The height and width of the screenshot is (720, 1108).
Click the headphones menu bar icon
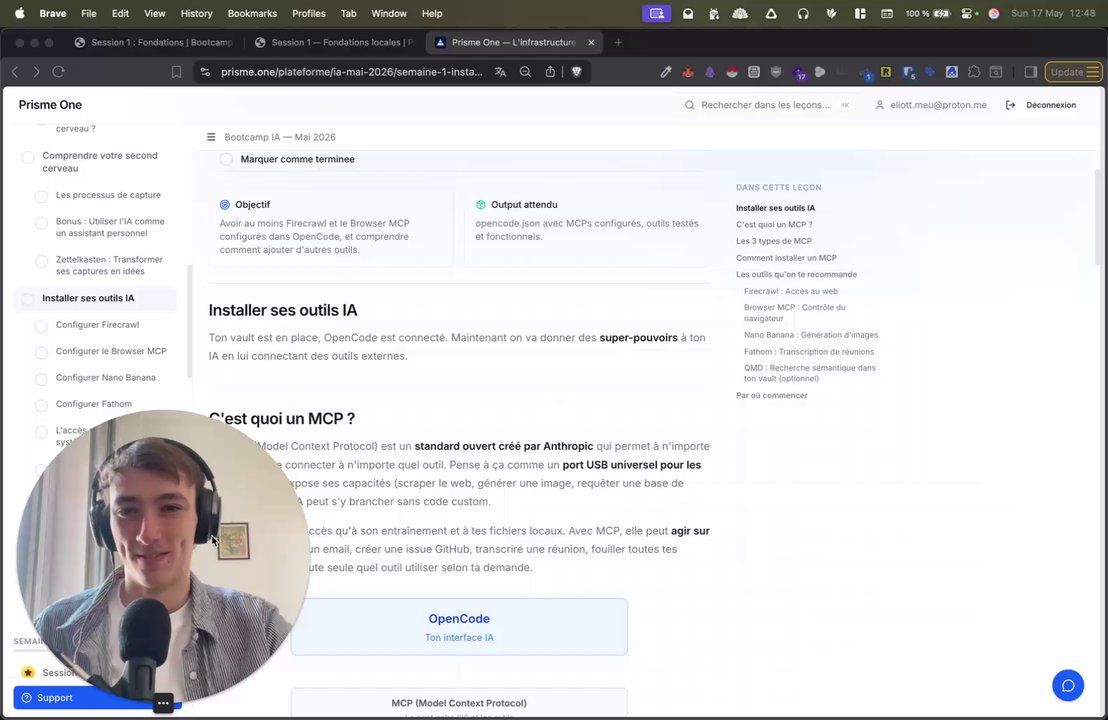click(803, 13)
